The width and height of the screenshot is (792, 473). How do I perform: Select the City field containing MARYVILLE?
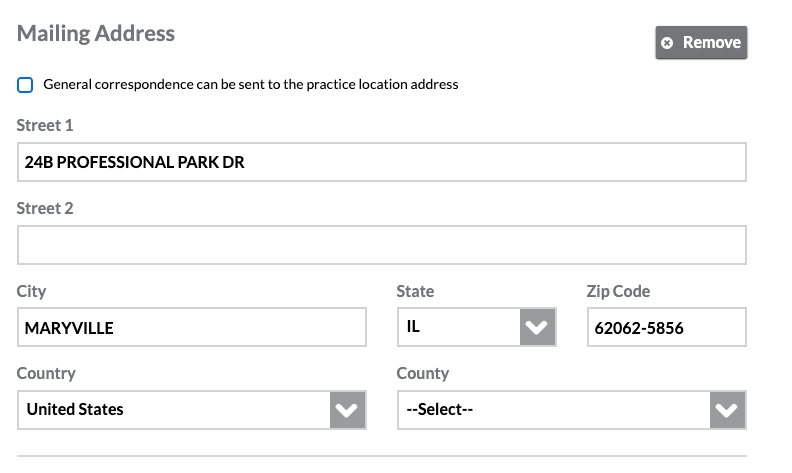click(x=191, y=327)
